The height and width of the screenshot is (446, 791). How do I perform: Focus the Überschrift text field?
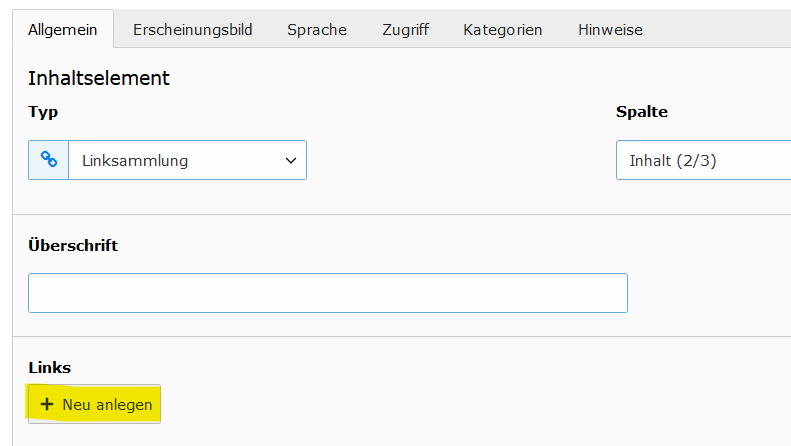point(328,293)
